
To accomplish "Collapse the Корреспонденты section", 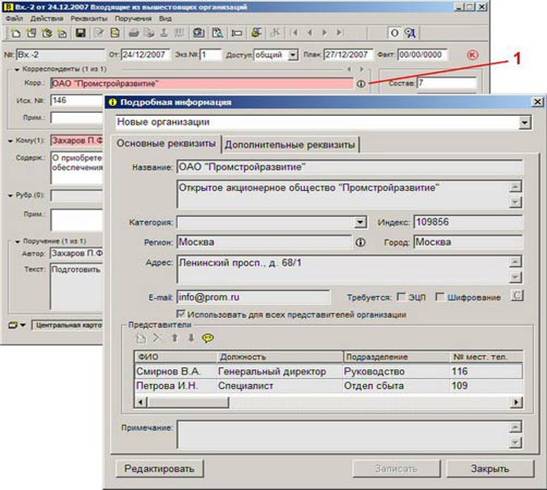I will click(17, 69).
